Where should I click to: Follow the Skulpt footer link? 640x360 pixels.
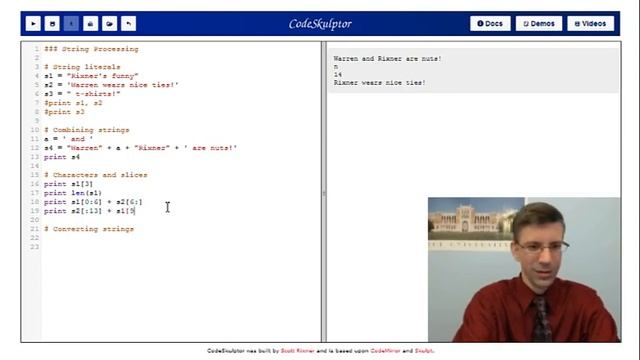[x=424, y=351]
